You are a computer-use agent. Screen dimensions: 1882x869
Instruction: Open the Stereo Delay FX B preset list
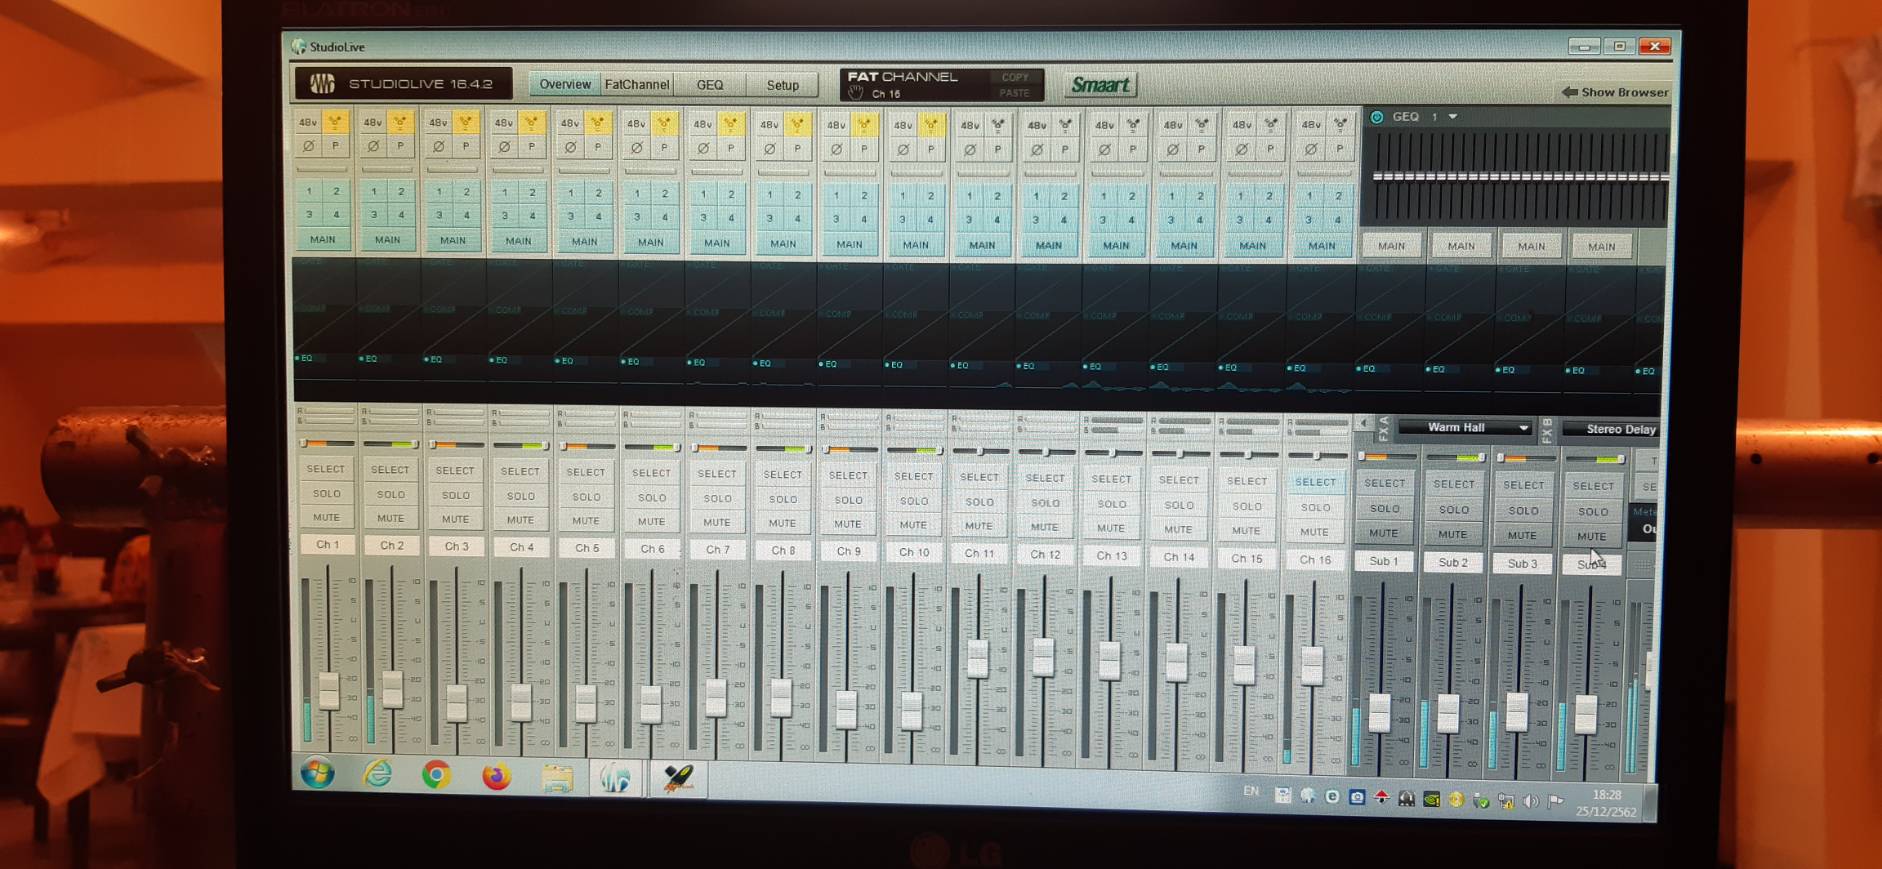1611,429
